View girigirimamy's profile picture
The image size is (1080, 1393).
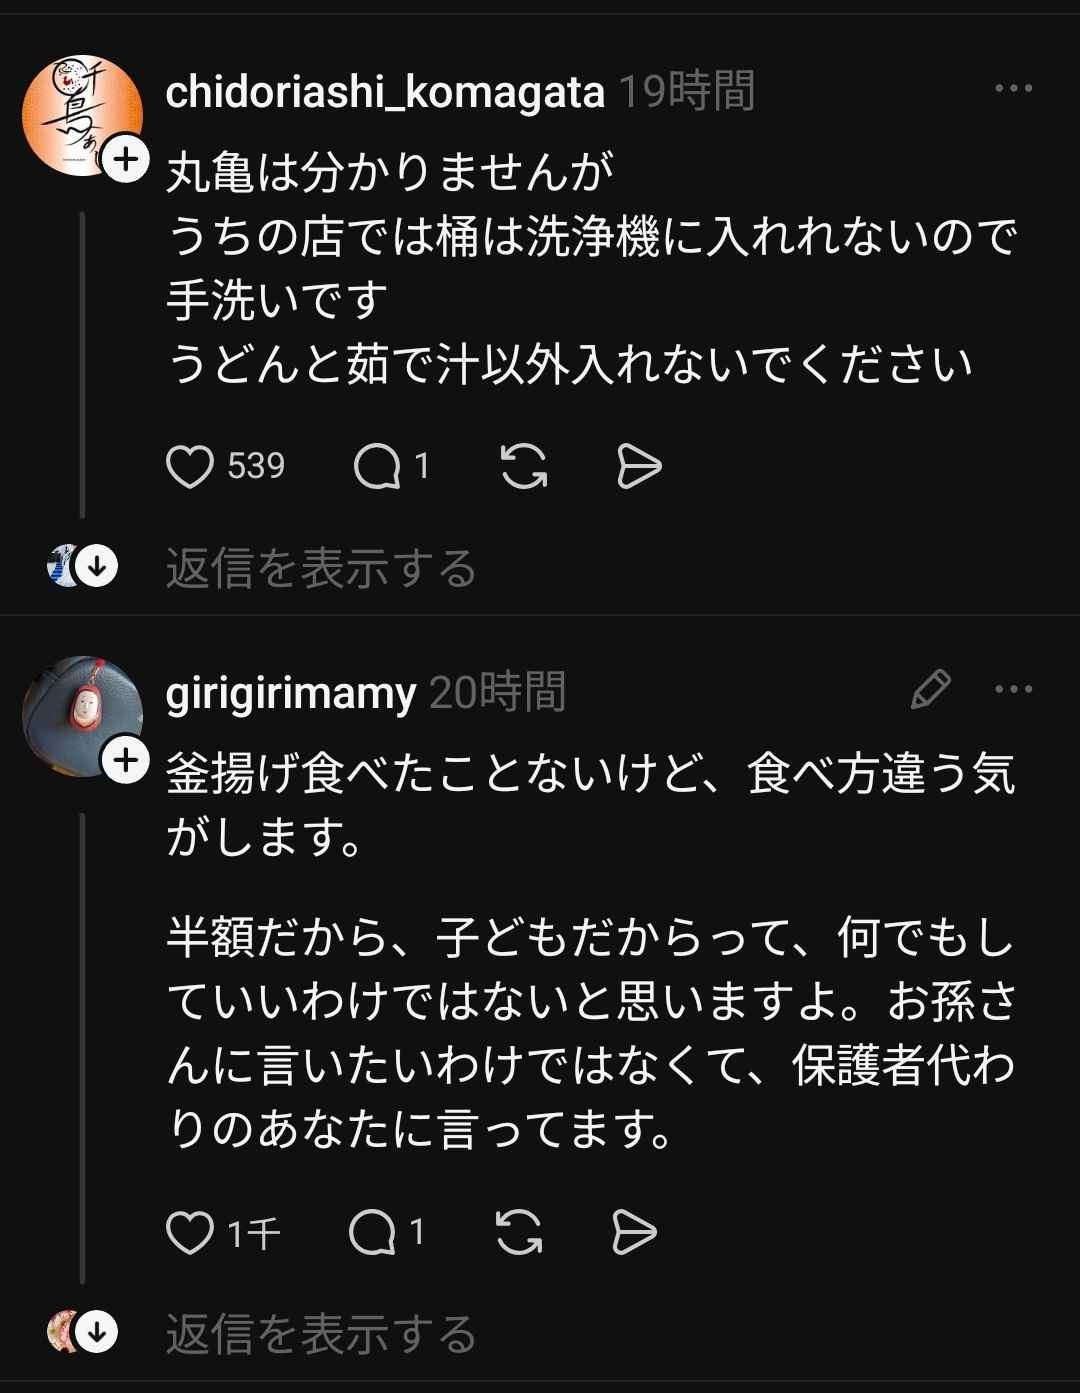(x=80, y=714)
